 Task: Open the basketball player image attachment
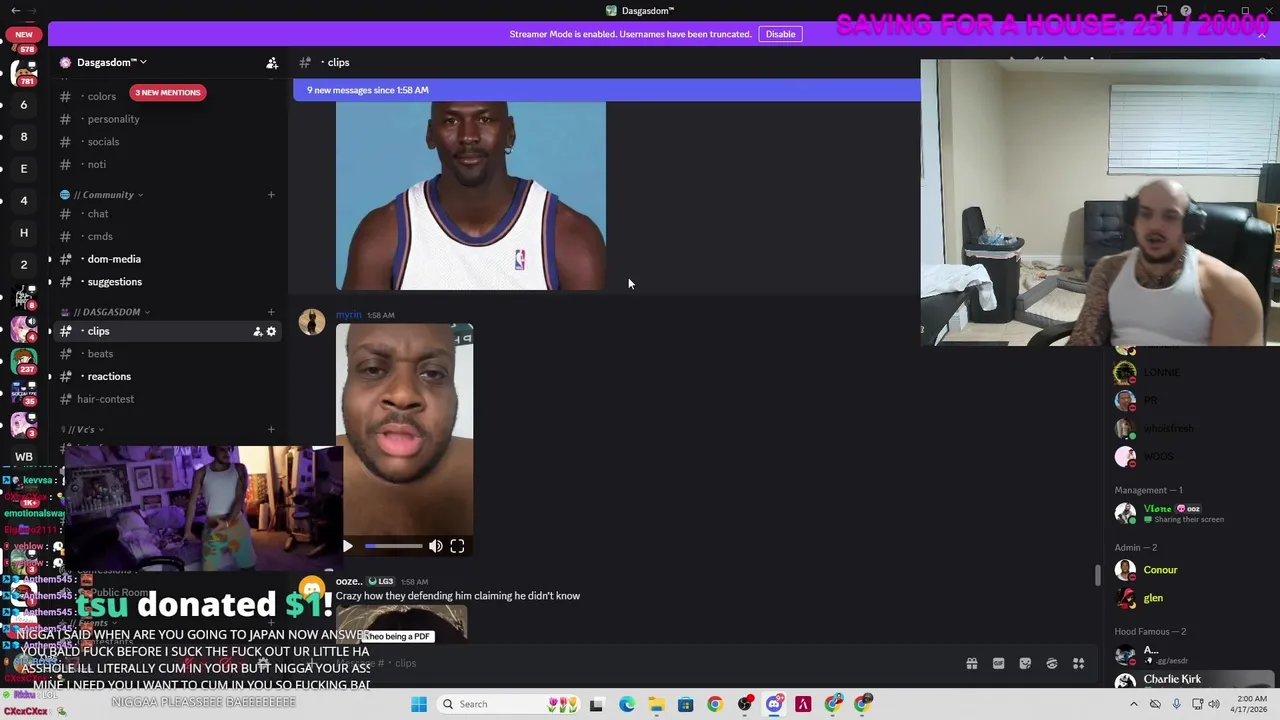click(470, 195)
